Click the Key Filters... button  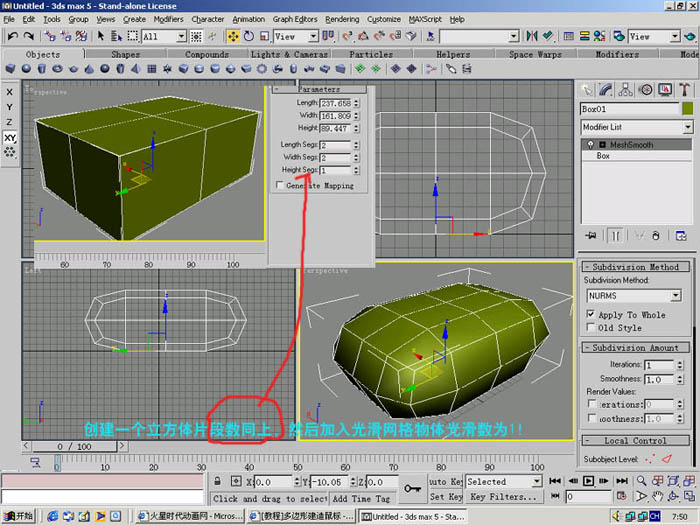tap(504, 496)
